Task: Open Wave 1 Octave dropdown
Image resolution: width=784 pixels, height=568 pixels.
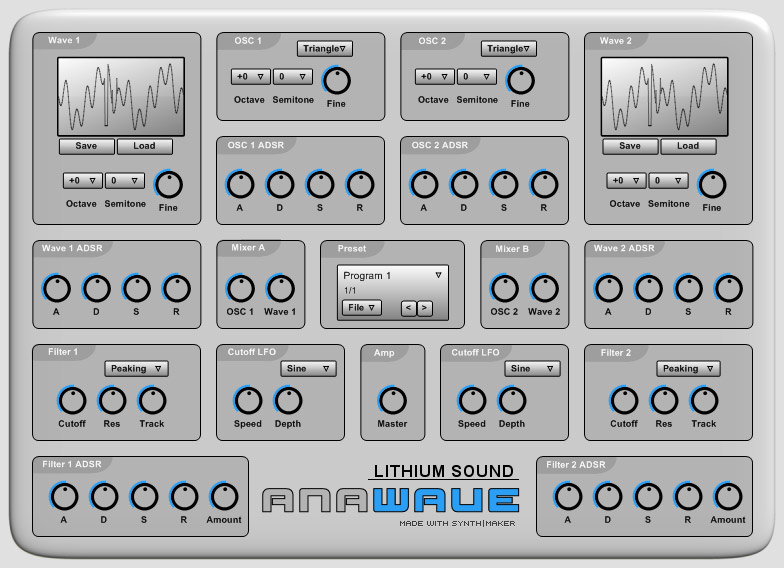Action: tap(82, 180)
